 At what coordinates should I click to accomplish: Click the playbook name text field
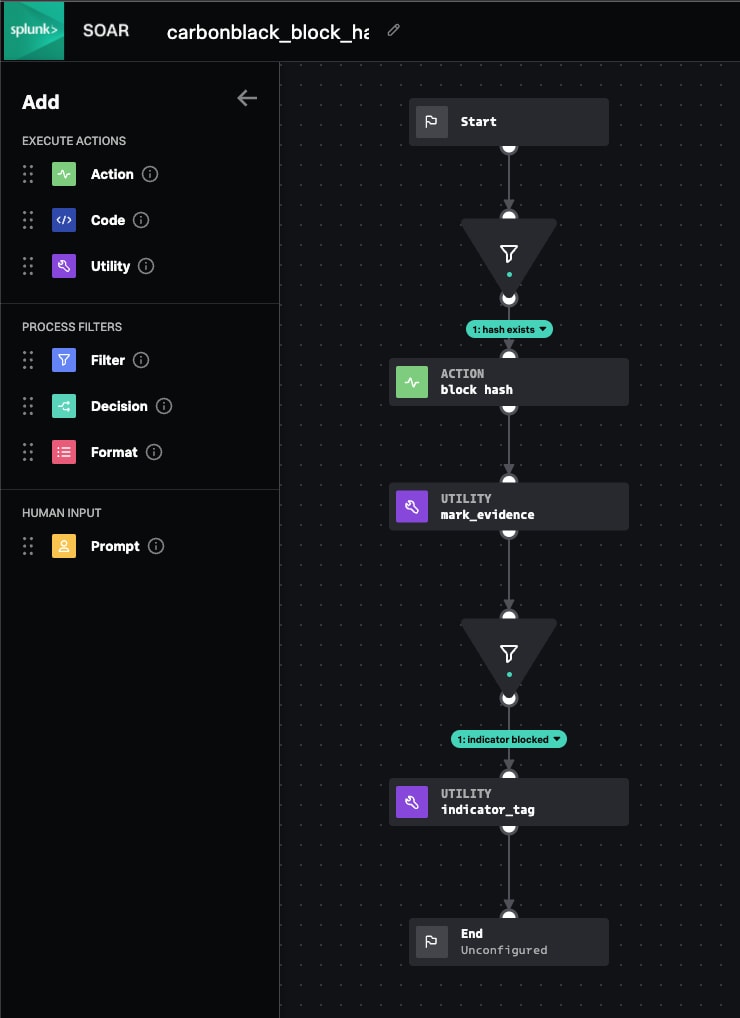point(267,31)
